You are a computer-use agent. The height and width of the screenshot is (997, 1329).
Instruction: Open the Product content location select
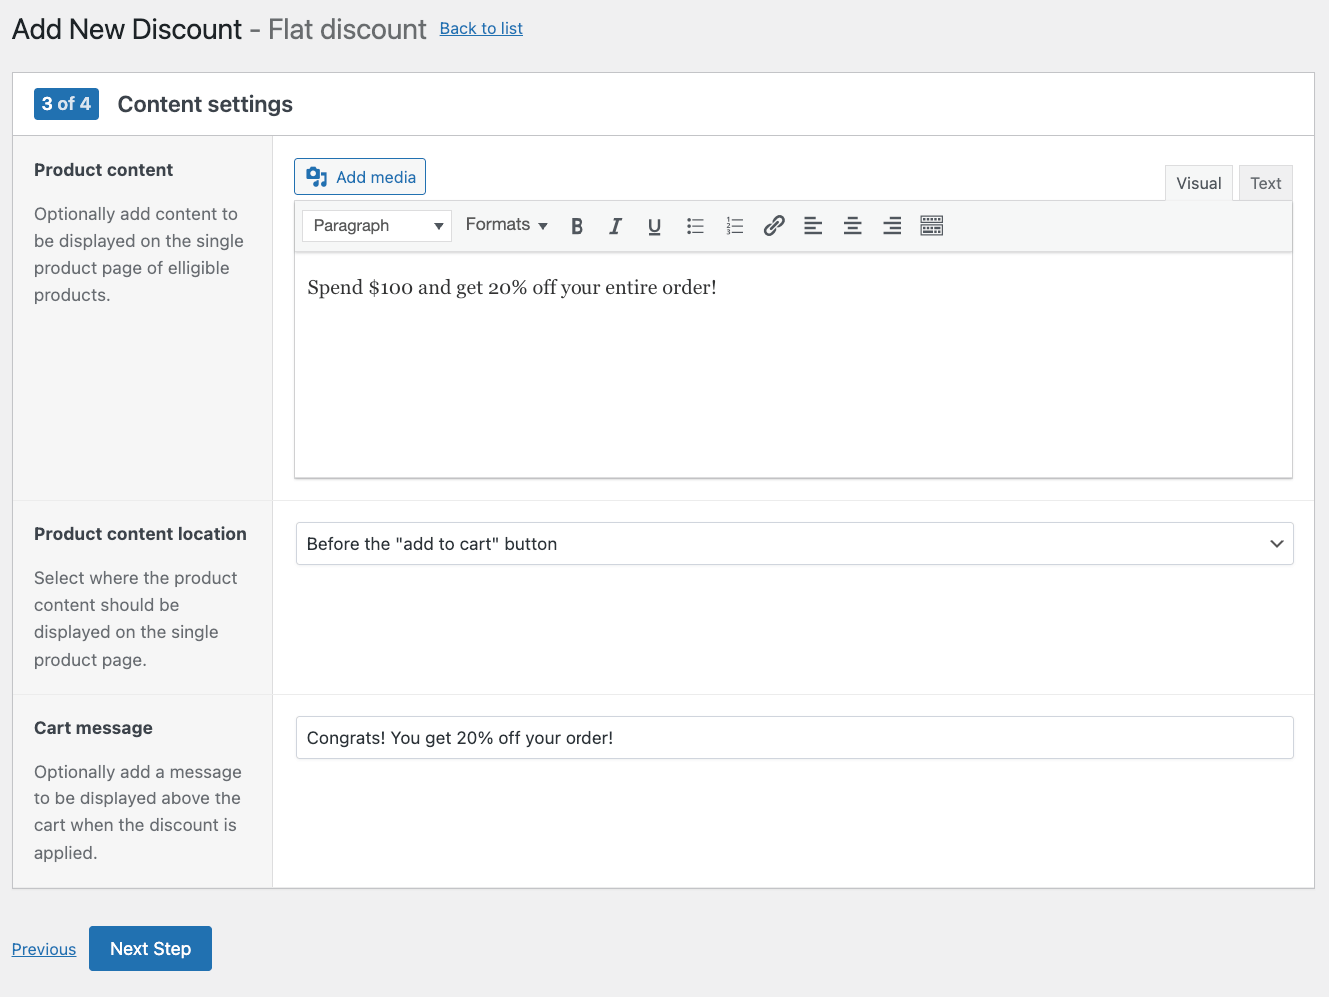(x=795, y=544)
